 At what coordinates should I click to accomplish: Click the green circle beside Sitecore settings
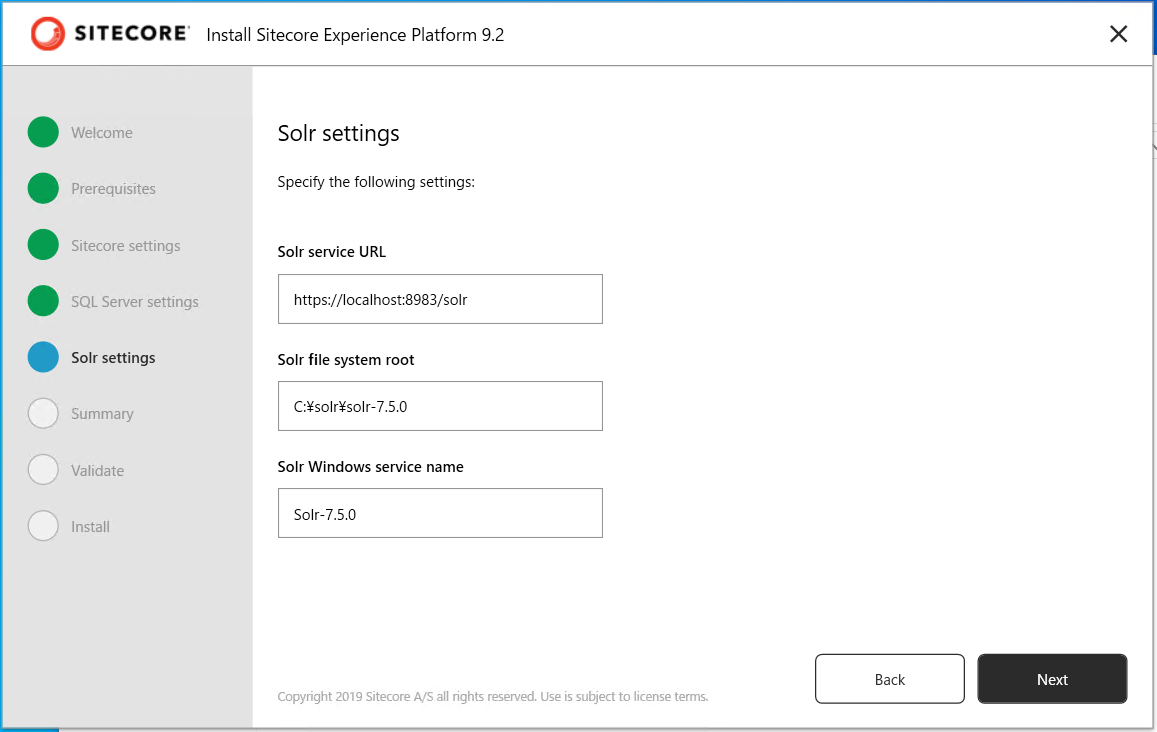pos(44,244)
